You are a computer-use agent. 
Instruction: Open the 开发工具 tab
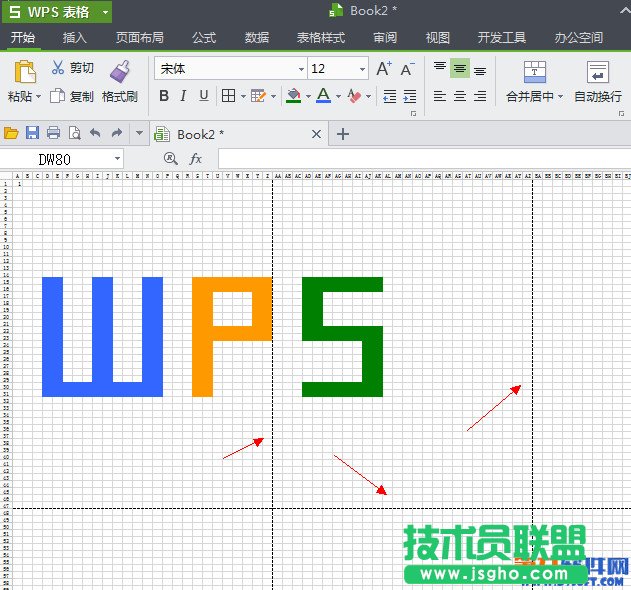point(501,38)
